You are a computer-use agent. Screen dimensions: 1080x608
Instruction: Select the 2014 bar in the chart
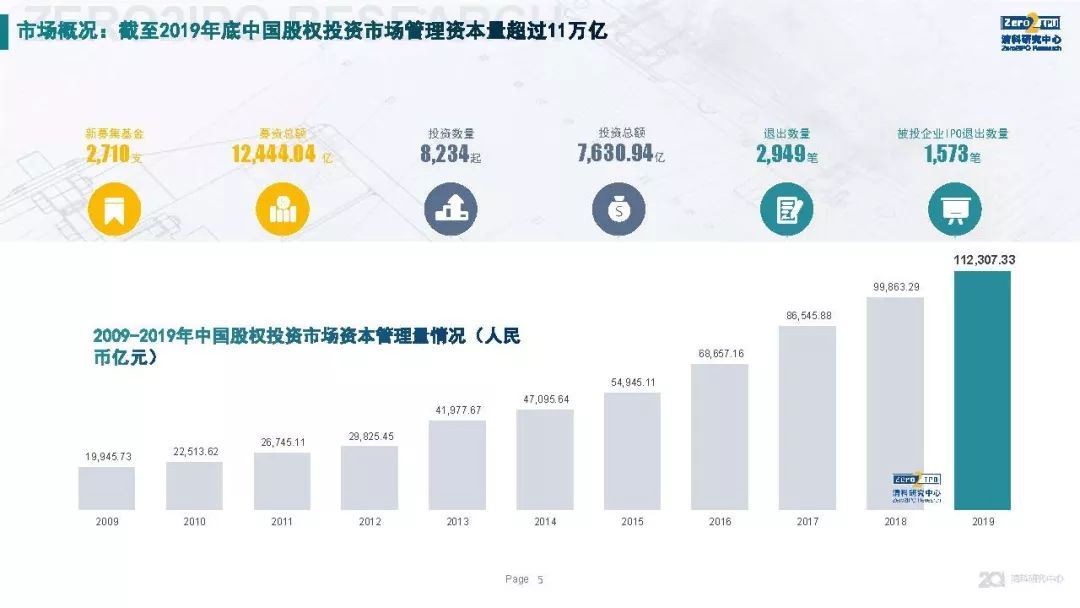point(545,459)
